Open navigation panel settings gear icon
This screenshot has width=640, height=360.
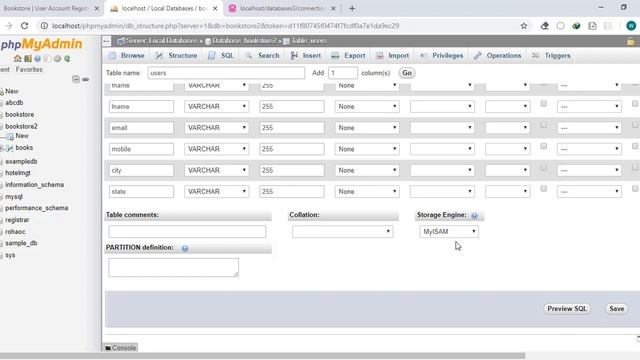click(x=58, y=59)
